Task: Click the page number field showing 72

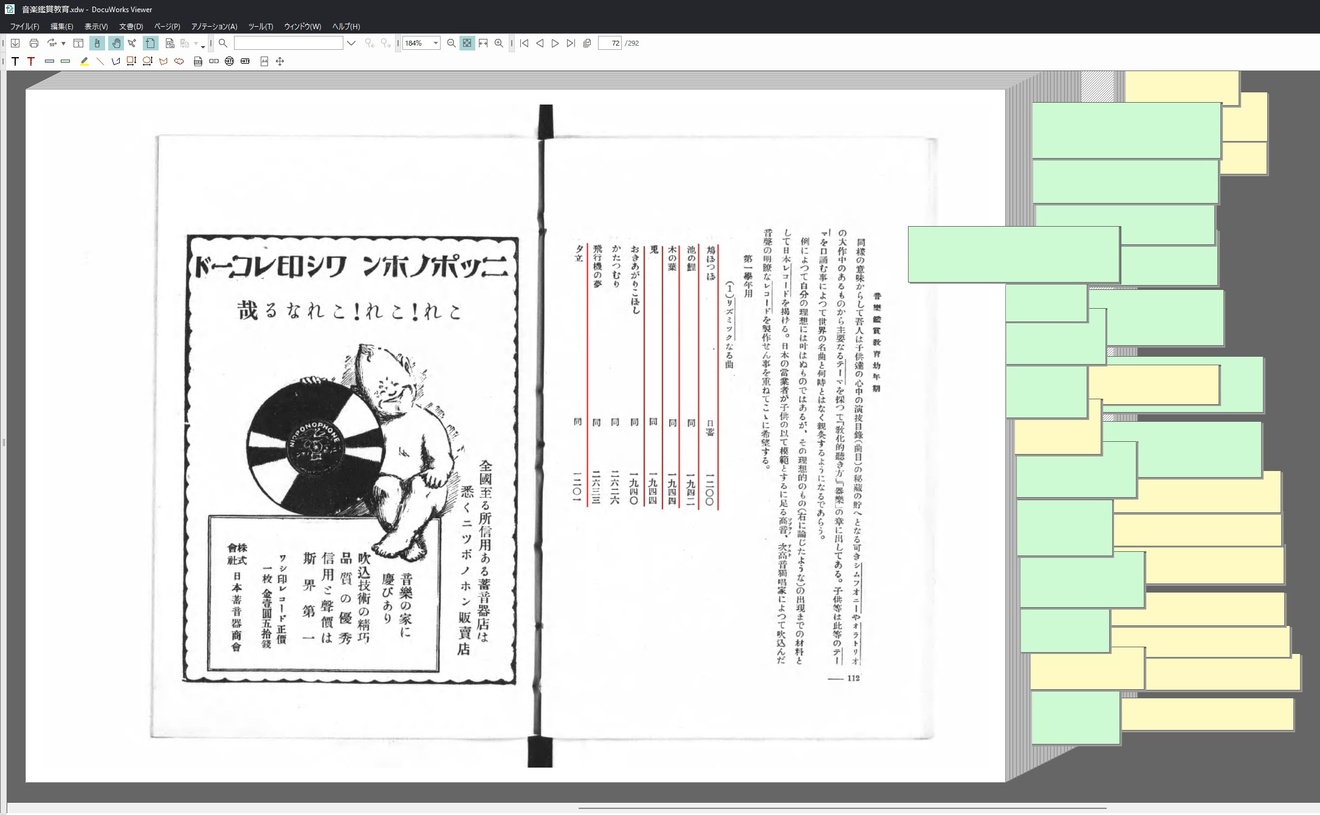Action: (610, 43)
